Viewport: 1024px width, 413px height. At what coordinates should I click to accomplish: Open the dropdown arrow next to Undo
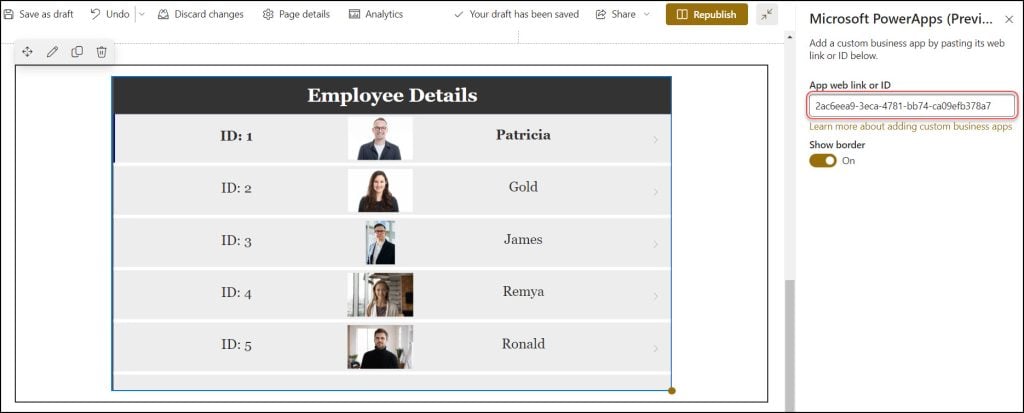coord(142,14)
